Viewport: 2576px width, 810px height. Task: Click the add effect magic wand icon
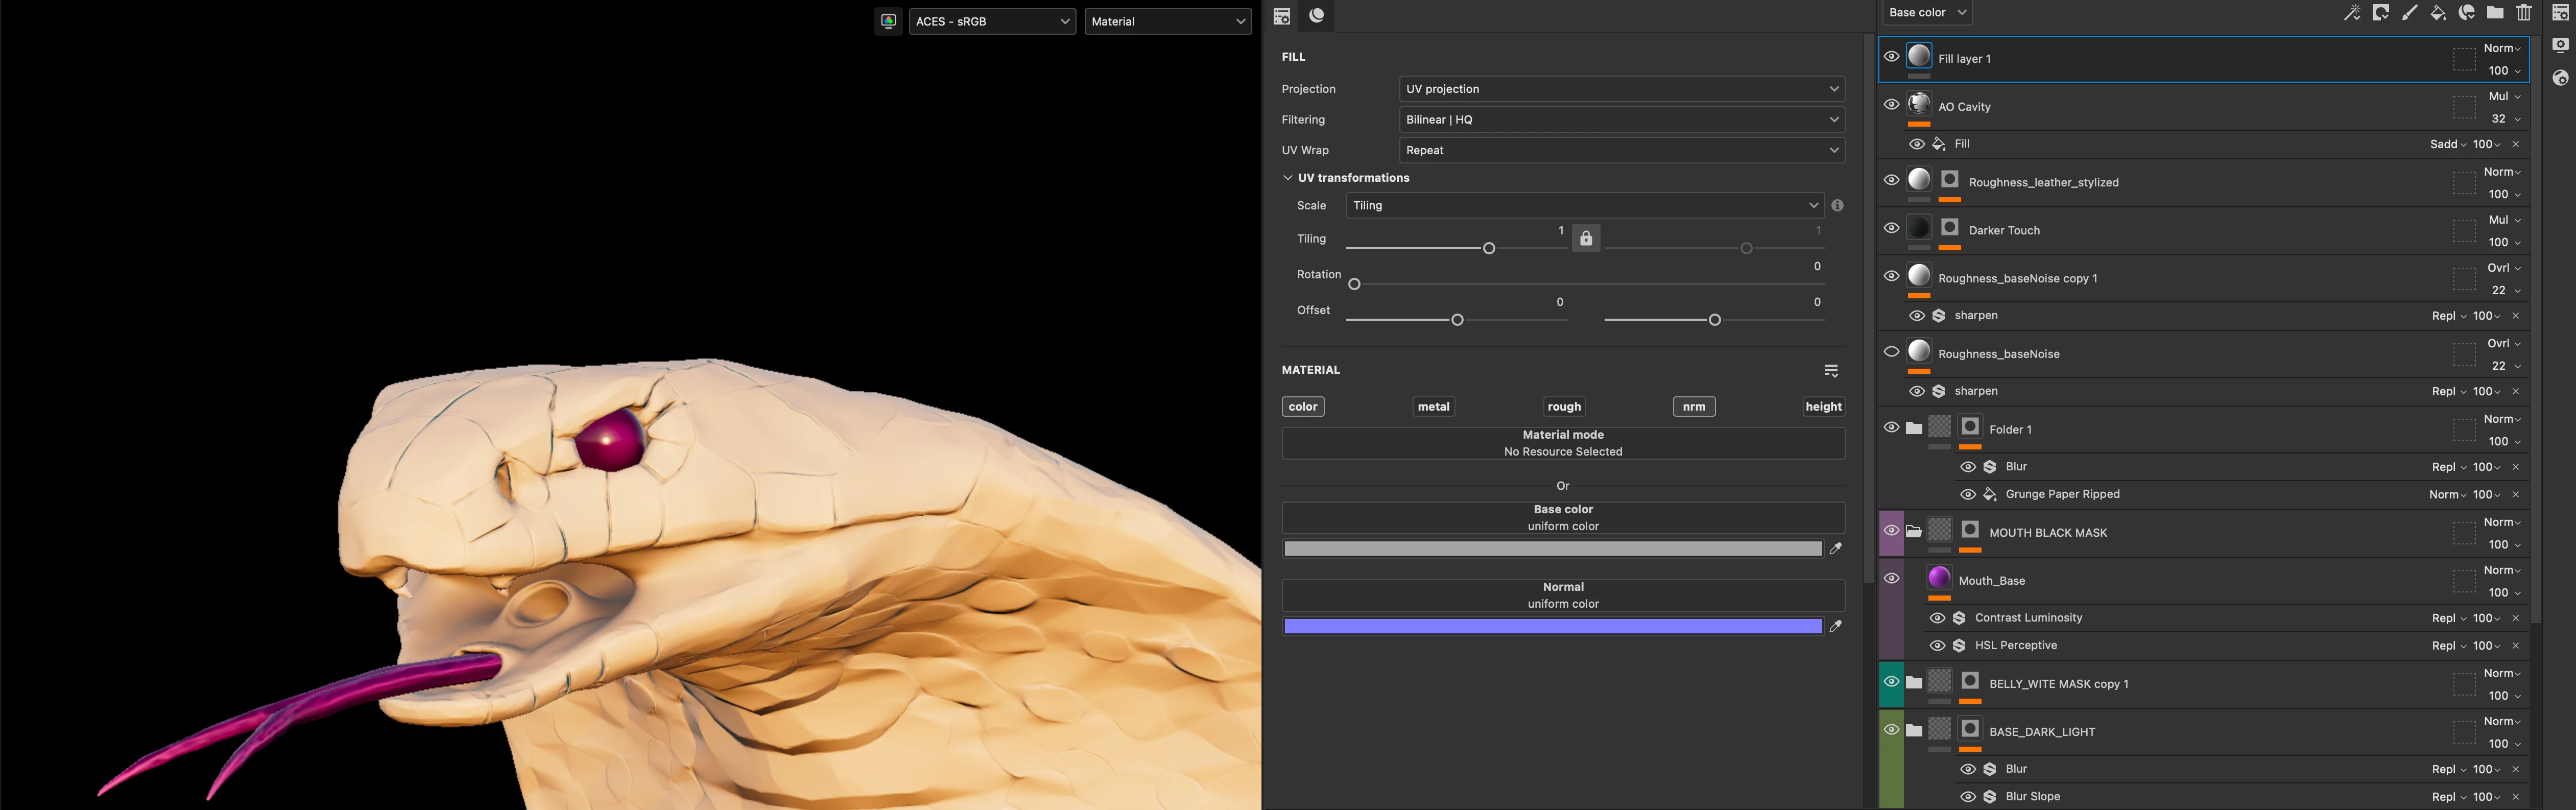2352,13
